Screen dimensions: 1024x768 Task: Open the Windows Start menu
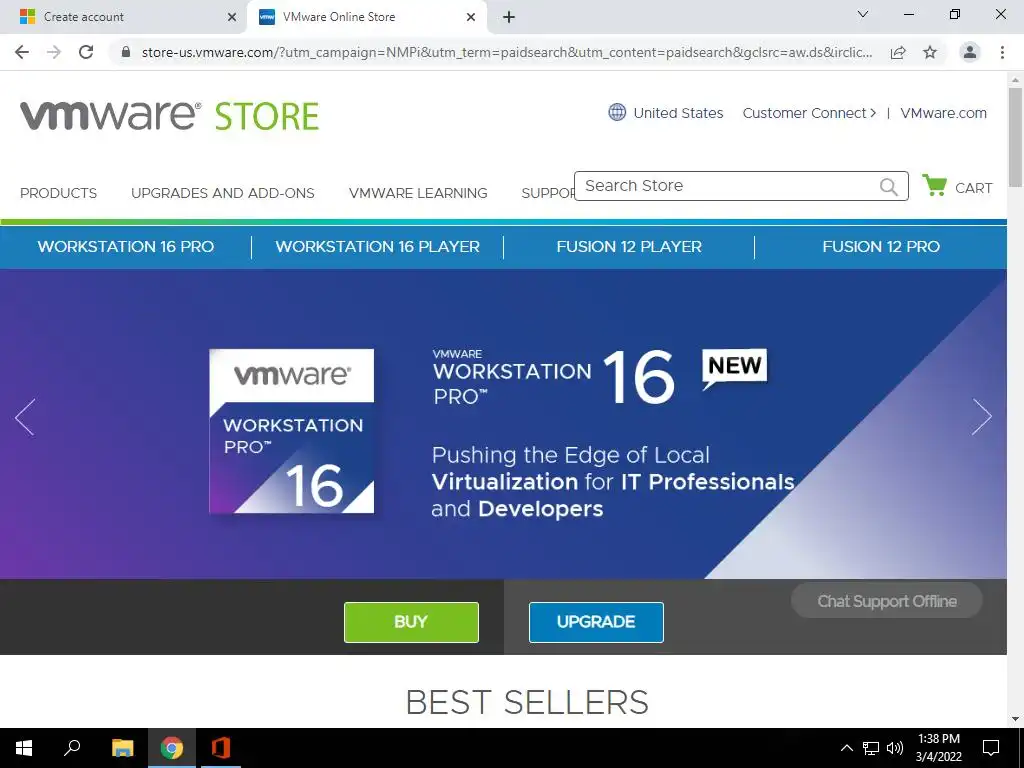[24, 748]
